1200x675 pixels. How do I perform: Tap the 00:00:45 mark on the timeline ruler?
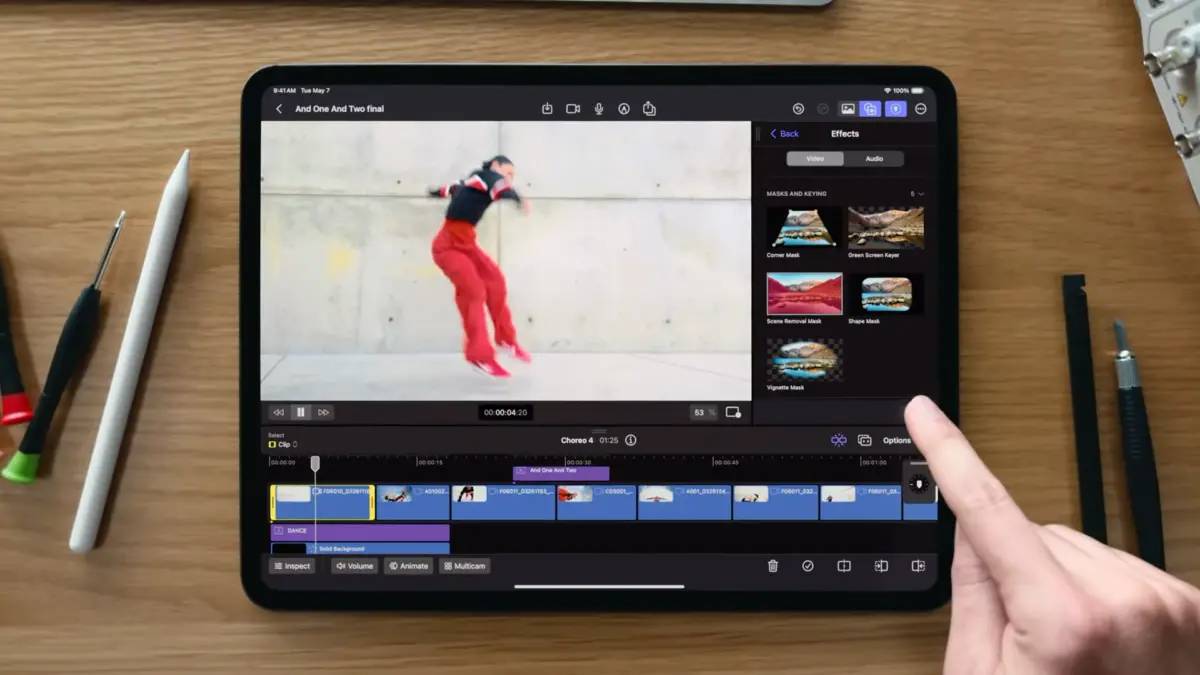pos(726,462)
